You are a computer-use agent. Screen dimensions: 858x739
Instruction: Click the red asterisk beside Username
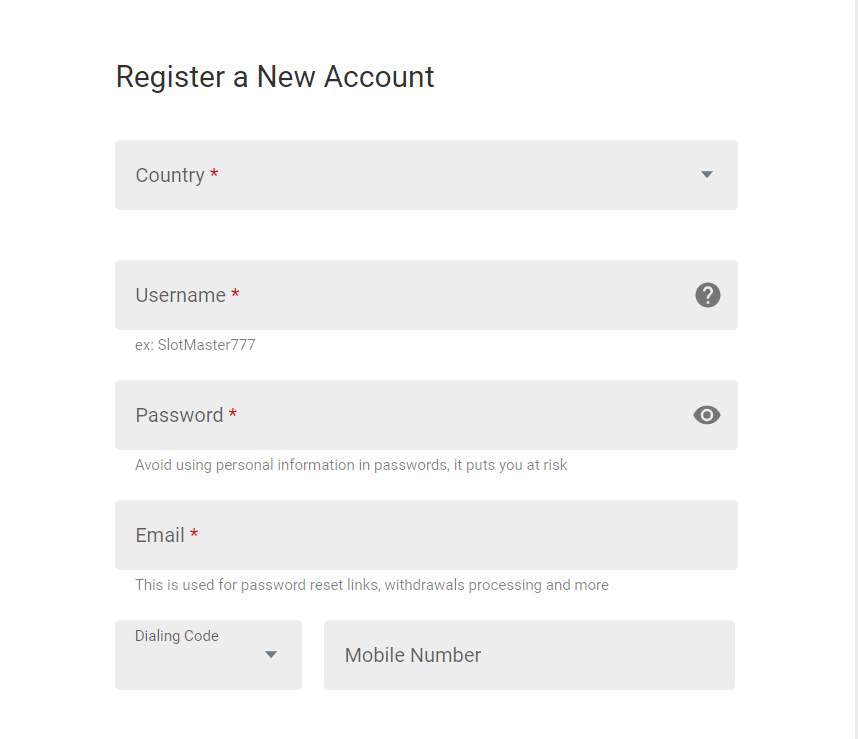point(235,293)
